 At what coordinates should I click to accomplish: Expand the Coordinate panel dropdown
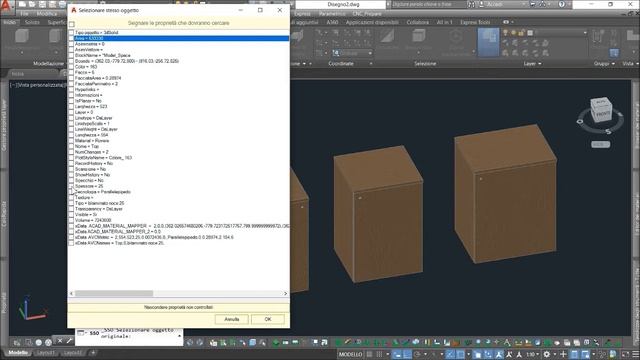point(371,64)
